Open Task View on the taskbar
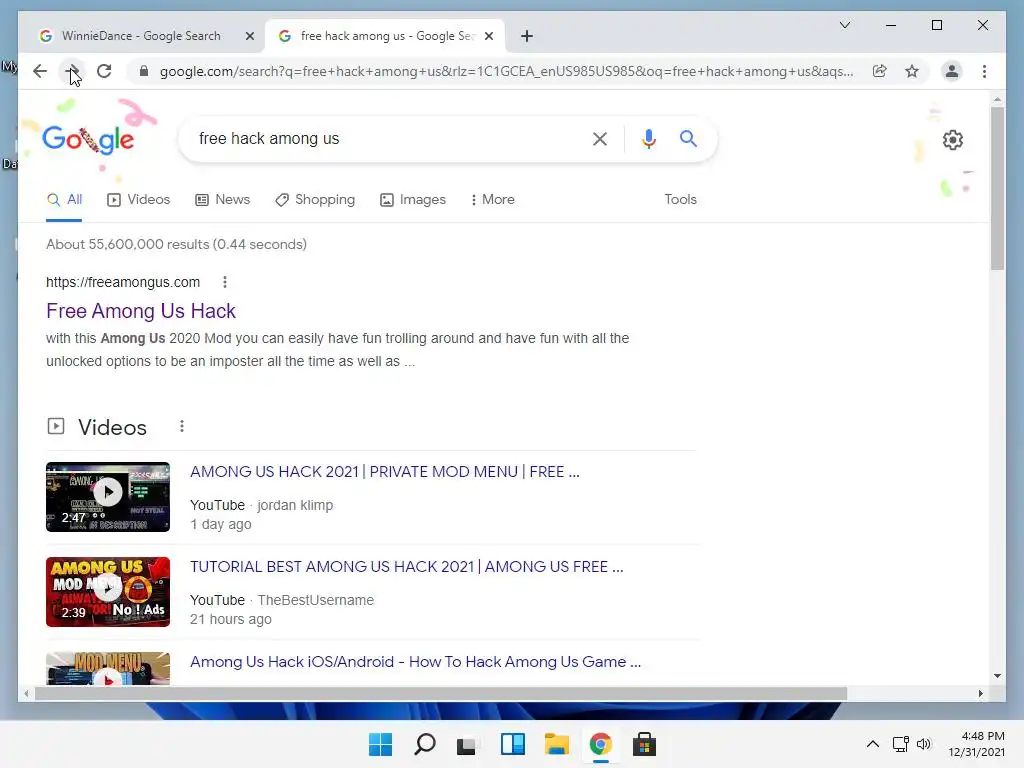The image size is (1024, 768). coord(468,744)
